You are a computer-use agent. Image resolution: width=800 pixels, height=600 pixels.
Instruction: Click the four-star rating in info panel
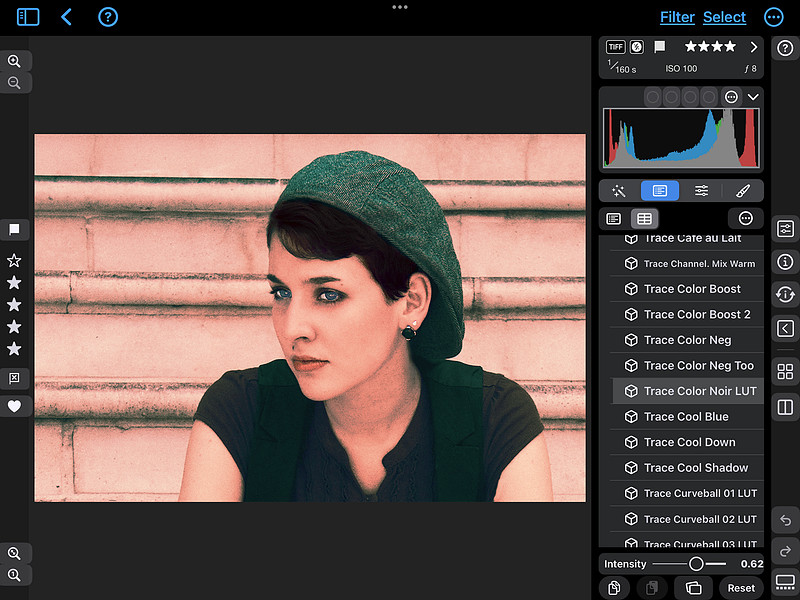[710, 47]
